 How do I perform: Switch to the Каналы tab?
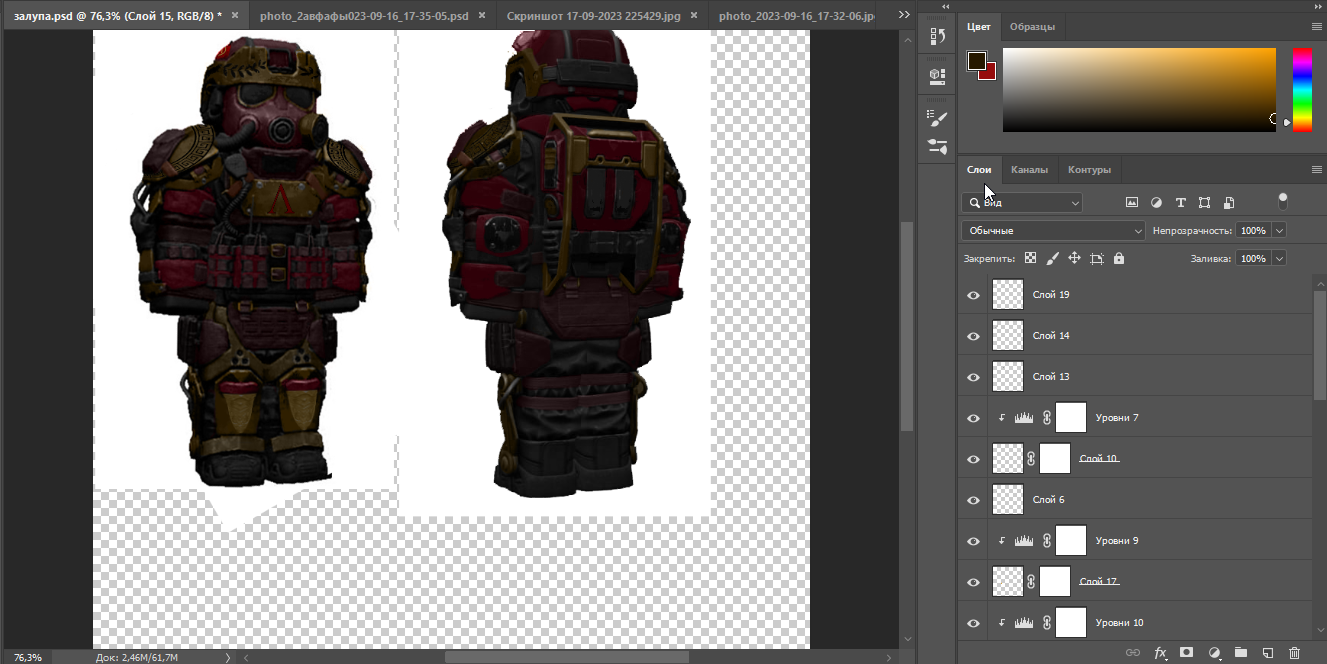click(1029, 170)
